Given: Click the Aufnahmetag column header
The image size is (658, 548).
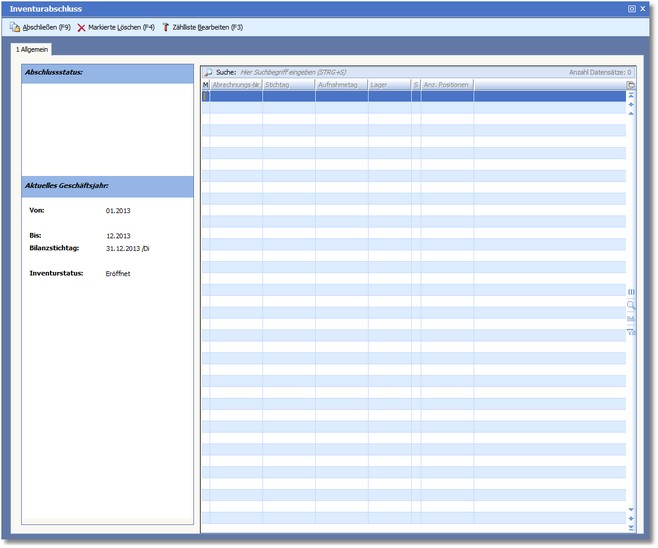Looking at the screenshot, I should point(341,85).
